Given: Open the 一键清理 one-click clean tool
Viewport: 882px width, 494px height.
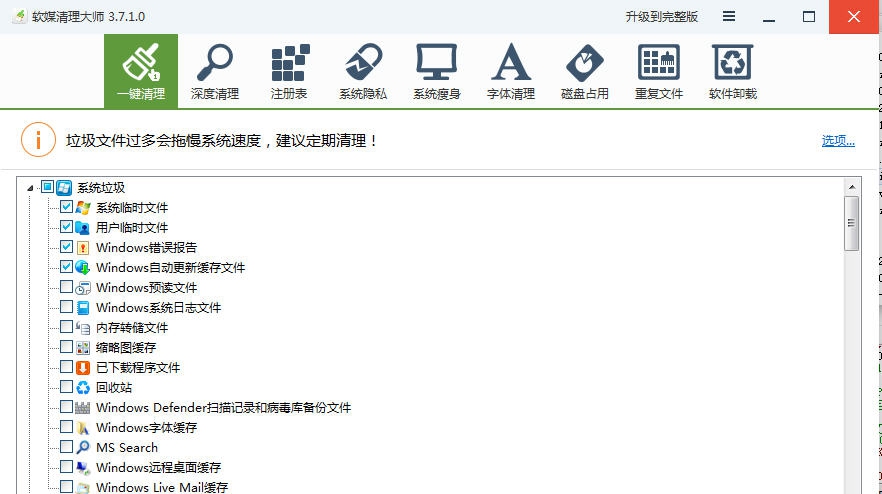Looking at the screenshot, I should 141,71.
